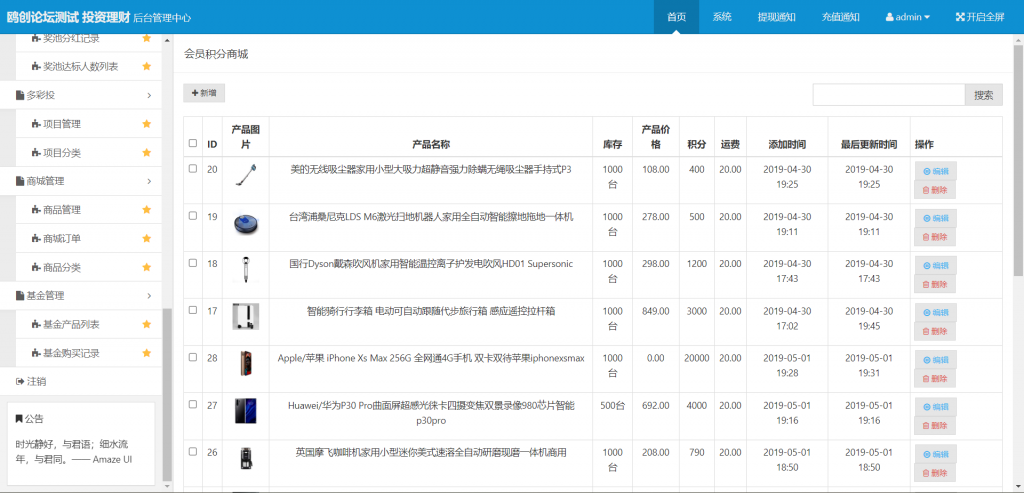Image resolution: width=1024 pixels, height=493 pixels.
Task: Click the file icon beside 商城管理
Action: [20, 181]
